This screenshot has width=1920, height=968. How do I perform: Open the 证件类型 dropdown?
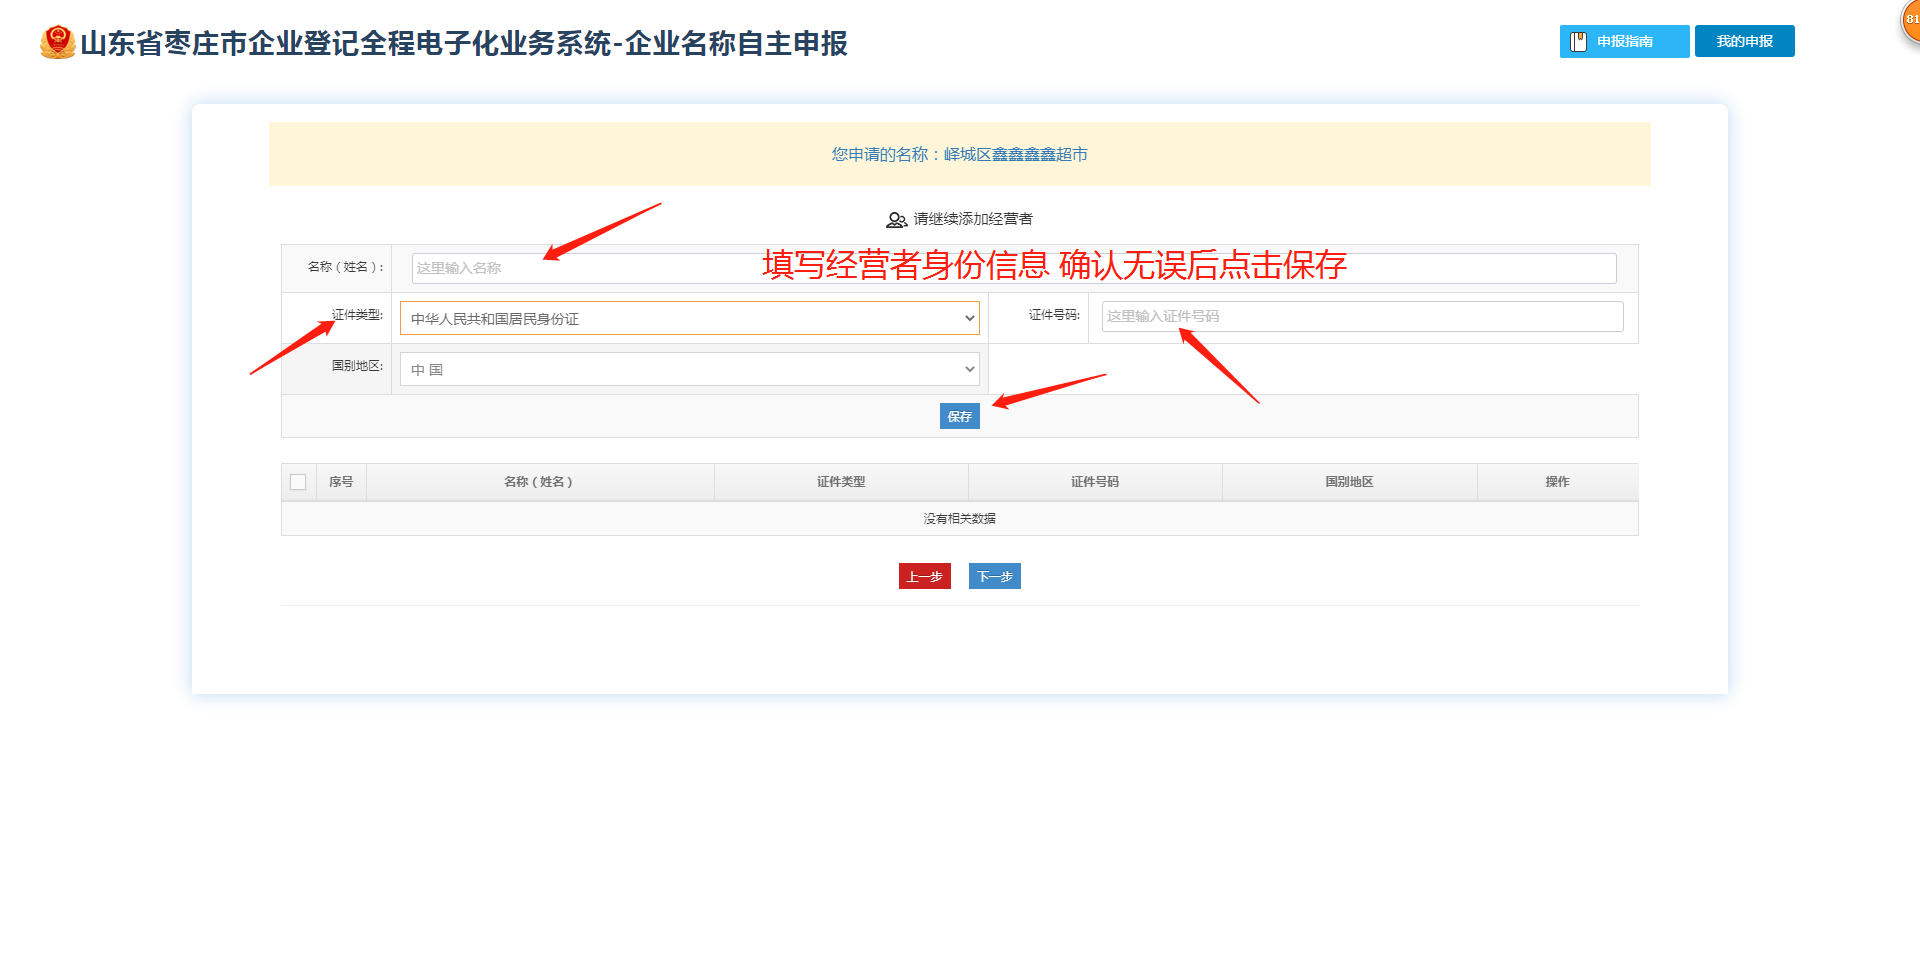[689, 318]
